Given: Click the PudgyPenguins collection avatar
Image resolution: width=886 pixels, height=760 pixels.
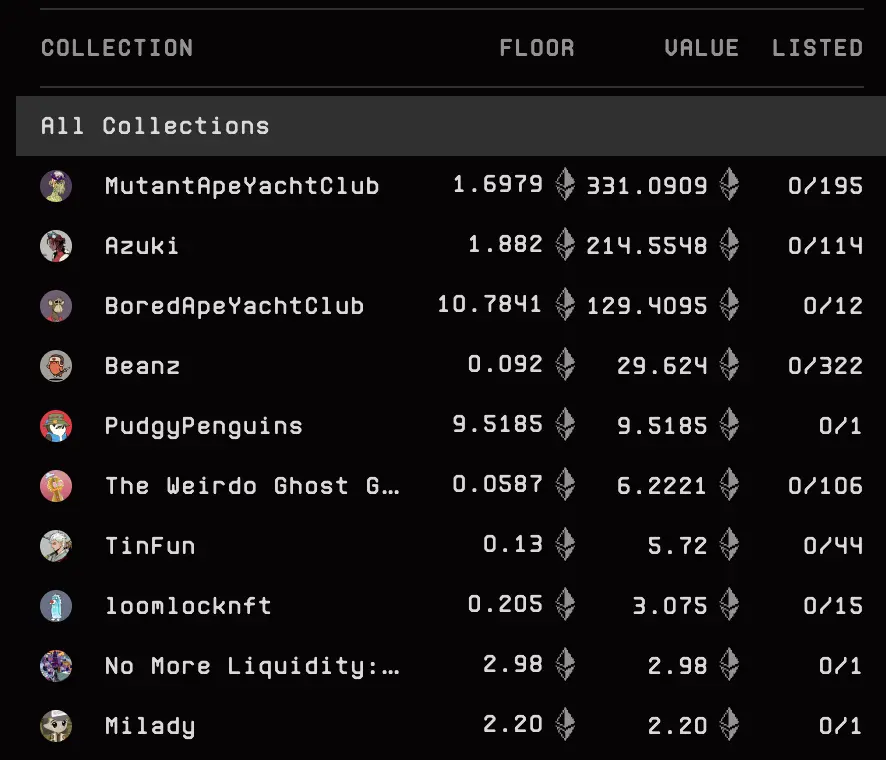Looking at the screenshot, I should [56, 425].
